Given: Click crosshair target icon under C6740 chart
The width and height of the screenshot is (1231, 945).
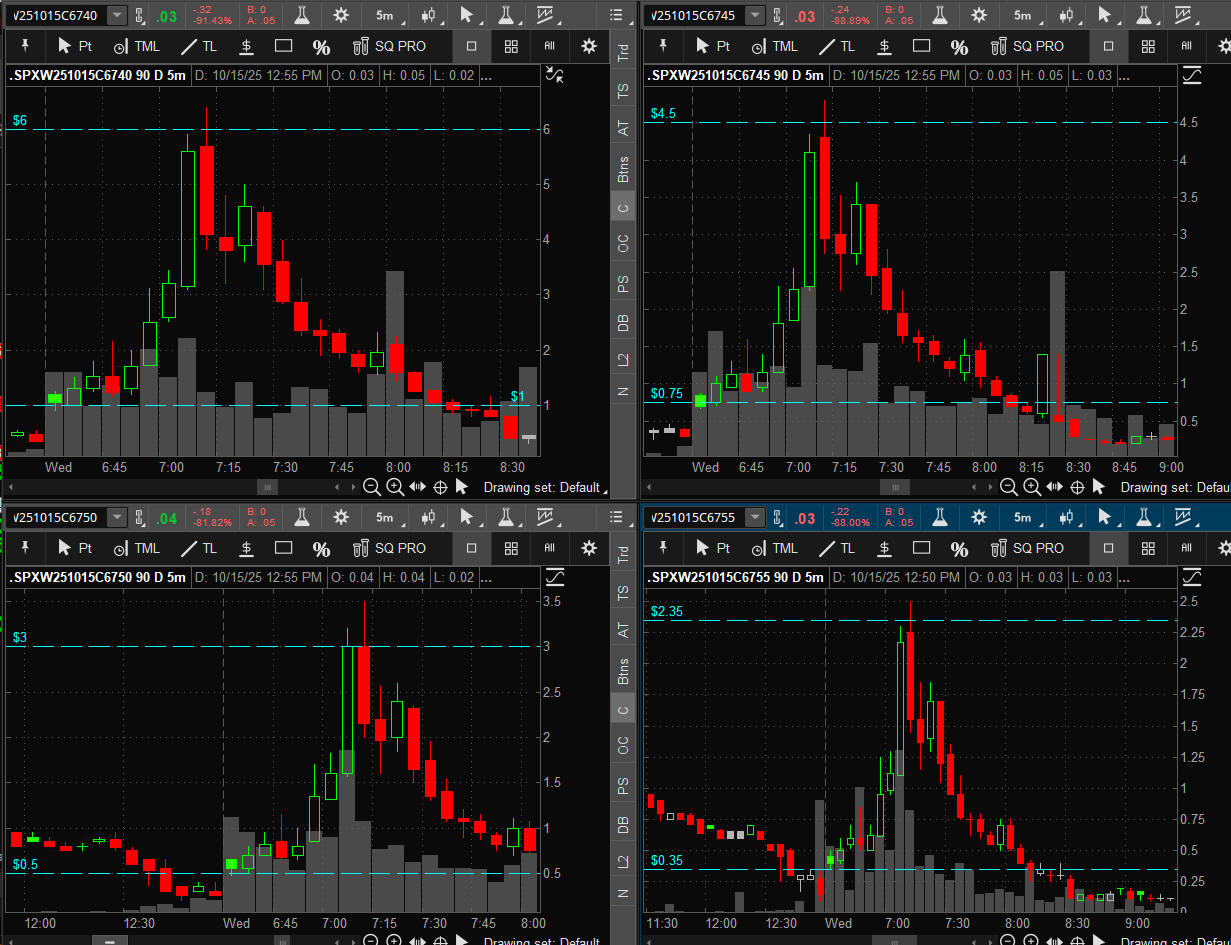Looking at the screenshot, I should tap(439, 487).
